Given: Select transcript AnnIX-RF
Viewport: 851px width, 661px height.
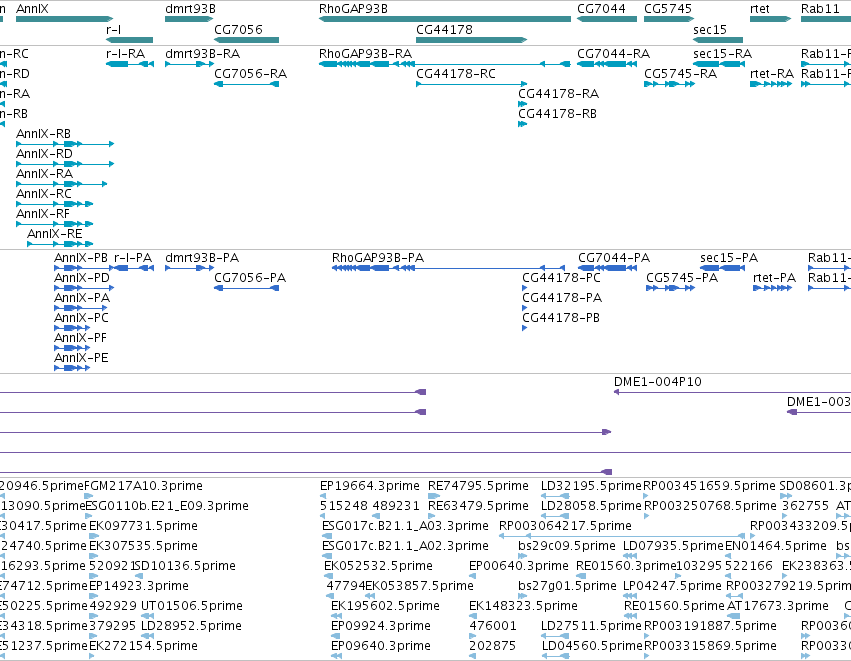Looking at the screenshot, I should tap(54, 224).
